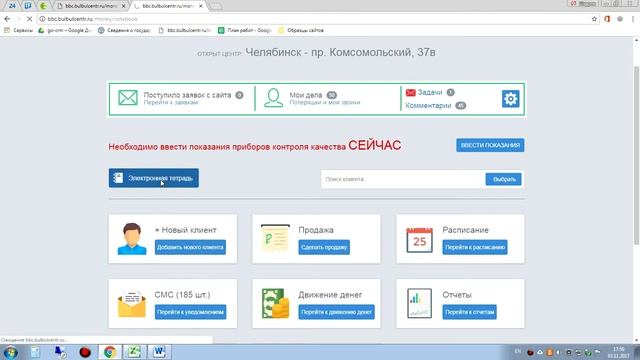Click the notebook icon in Электронная тетрадь button
The image size is (640, 360).
(118, 178)
